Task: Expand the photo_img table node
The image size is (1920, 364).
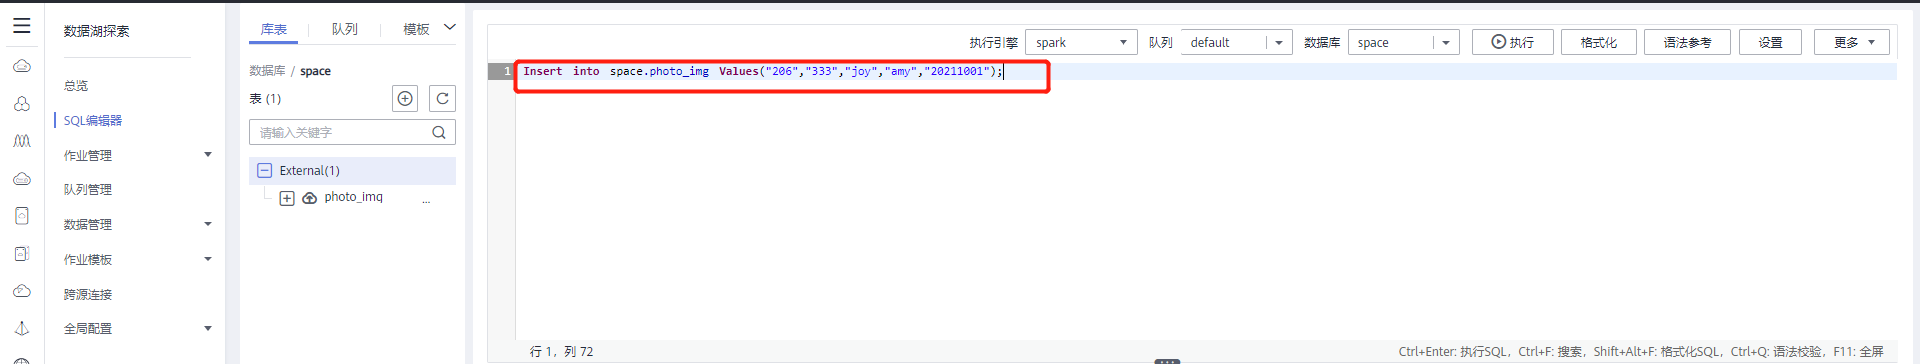Action: coord(287,198)
